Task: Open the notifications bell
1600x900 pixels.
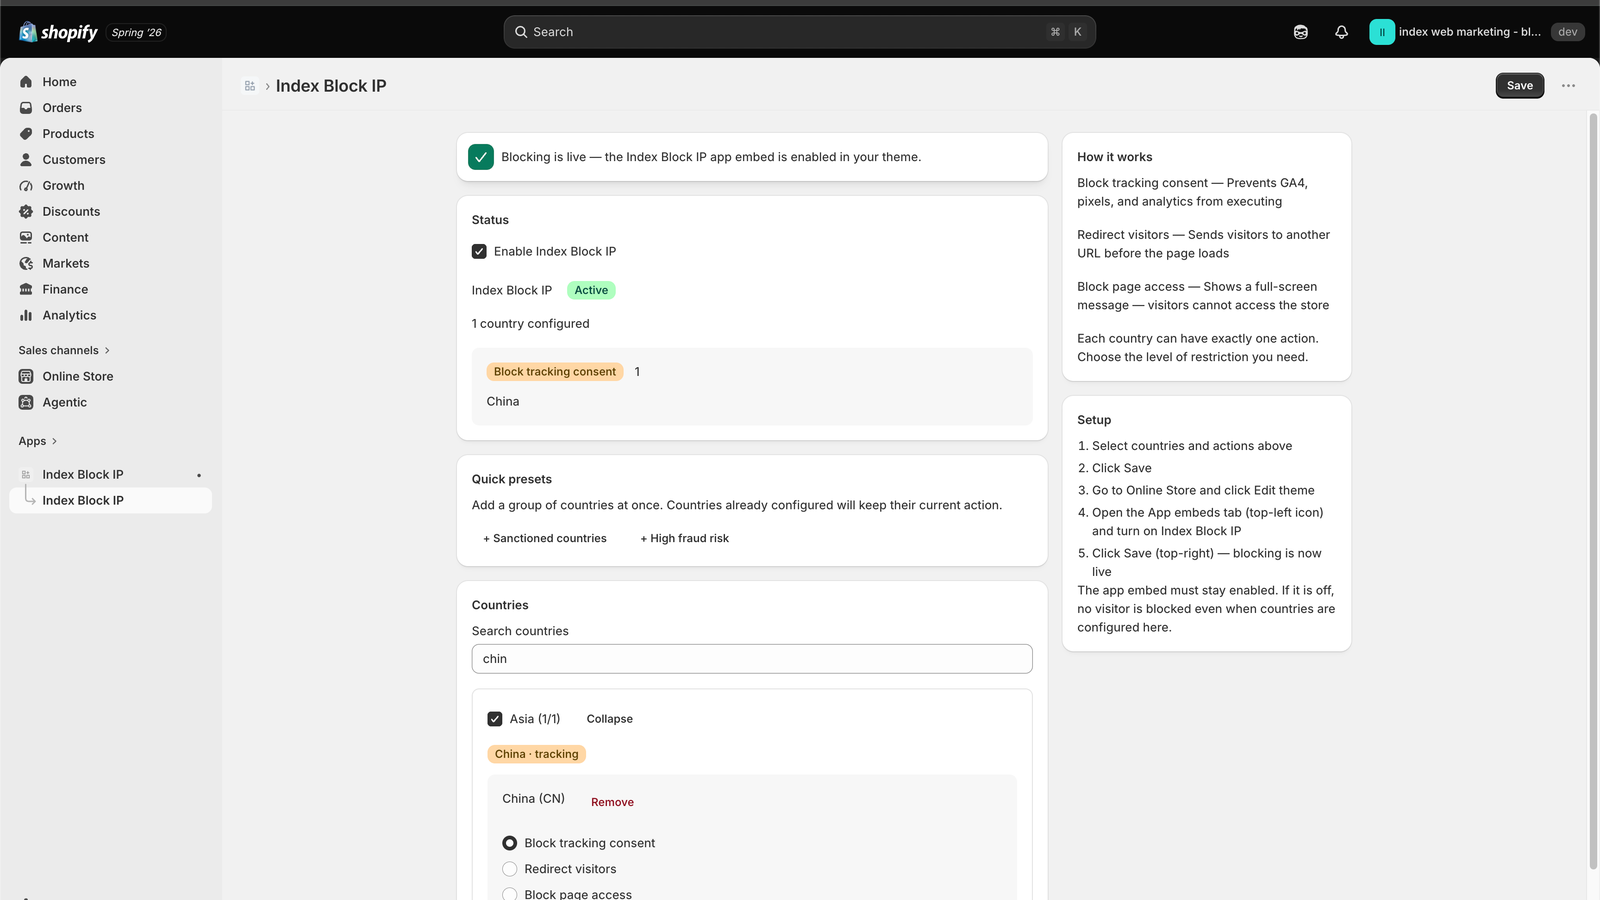Action: [x=1342, y=32]
